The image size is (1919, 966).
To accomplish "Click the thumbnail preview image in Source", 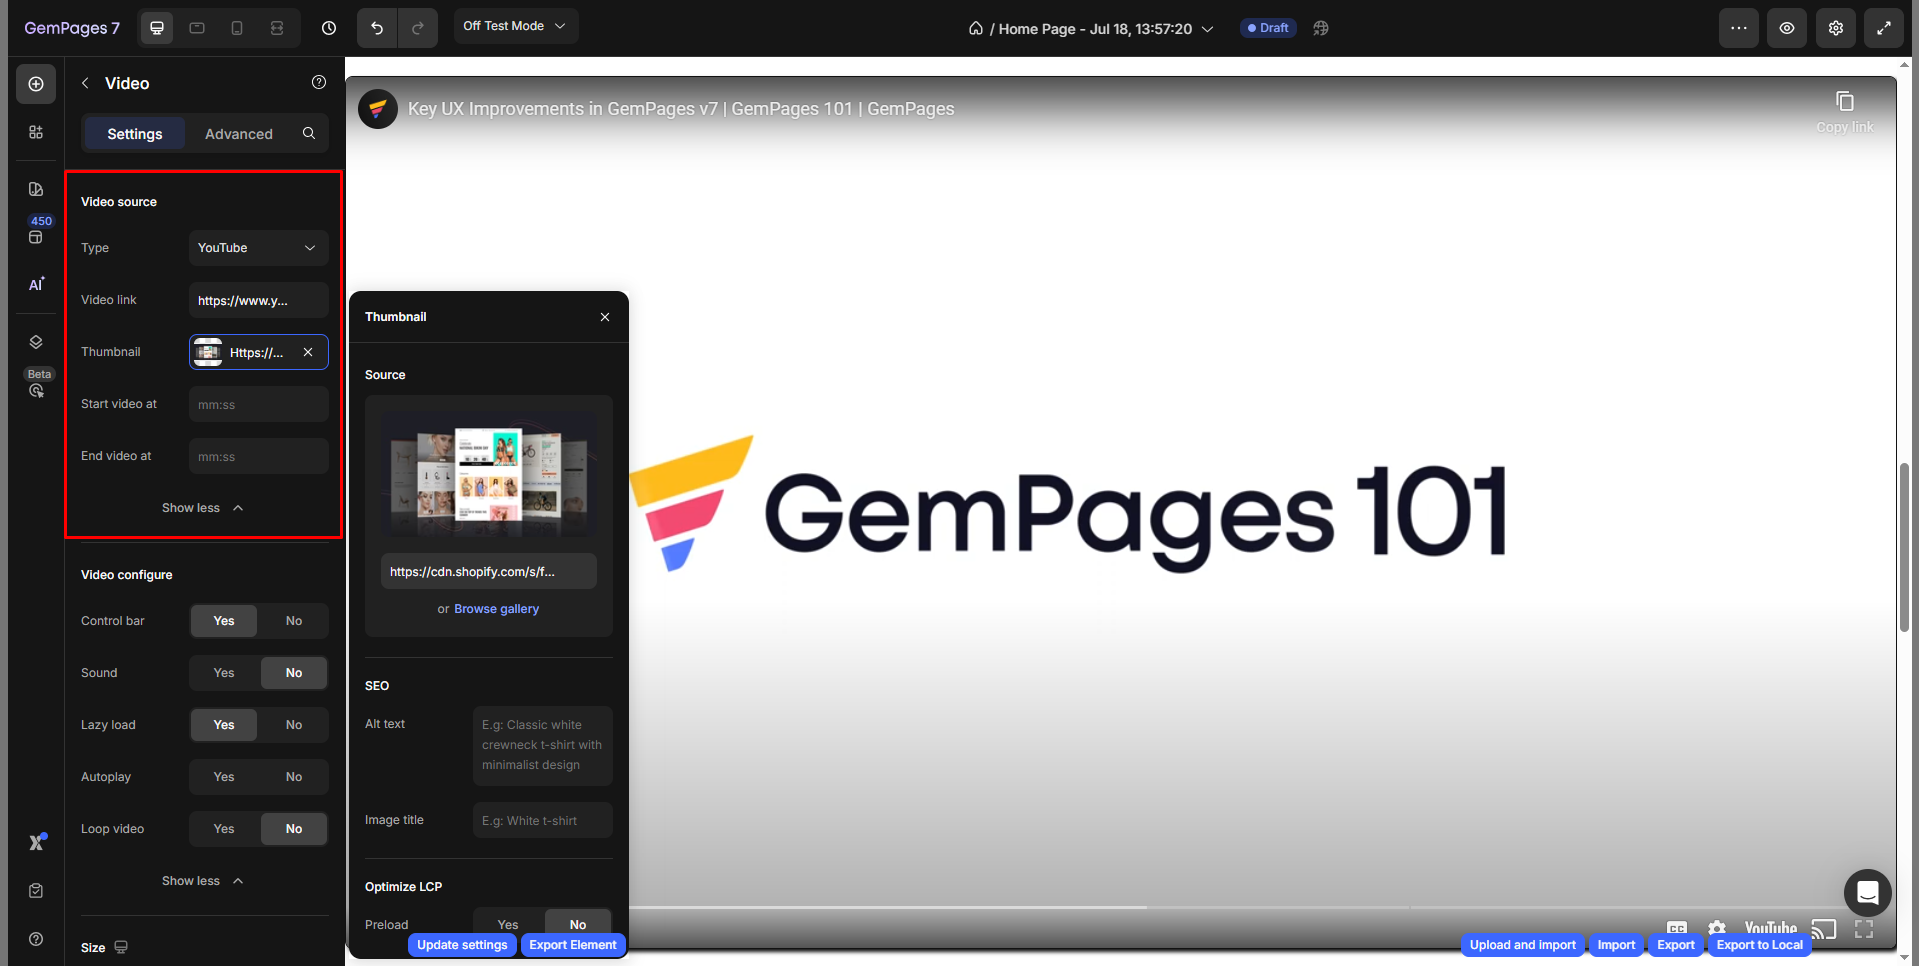I will click(489, 475).
